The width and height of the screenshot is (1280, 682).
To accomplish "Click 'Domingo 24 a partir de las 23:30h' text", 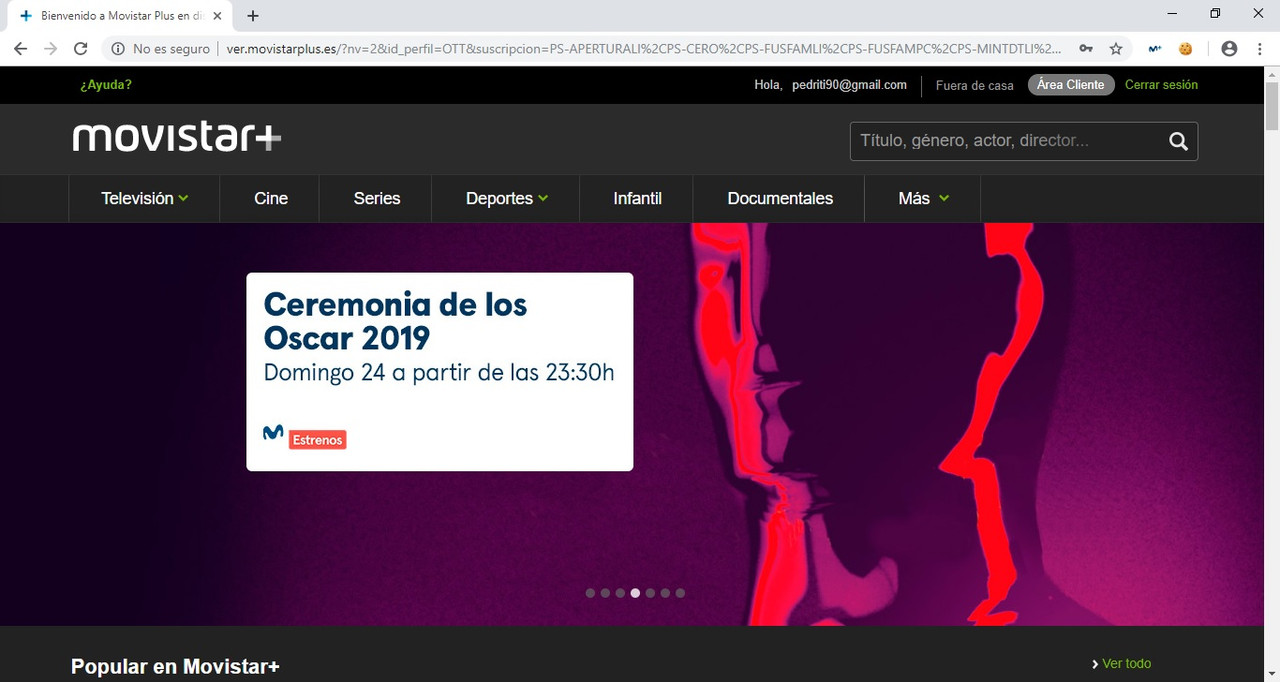I will (439, 373).
